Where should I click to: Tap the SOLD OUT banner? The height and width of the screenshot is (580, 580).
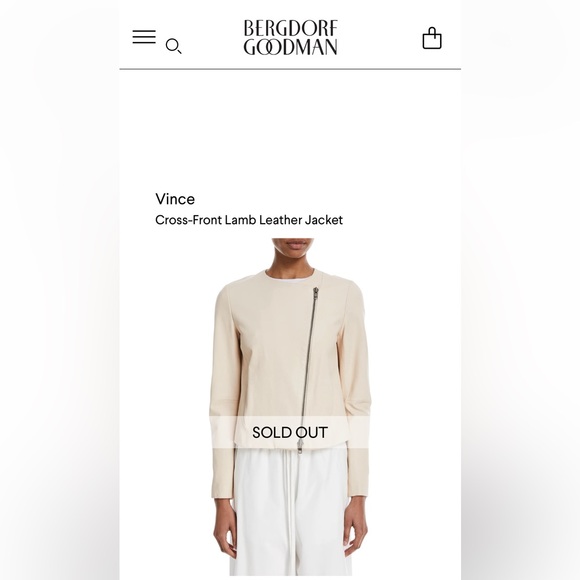290,432
